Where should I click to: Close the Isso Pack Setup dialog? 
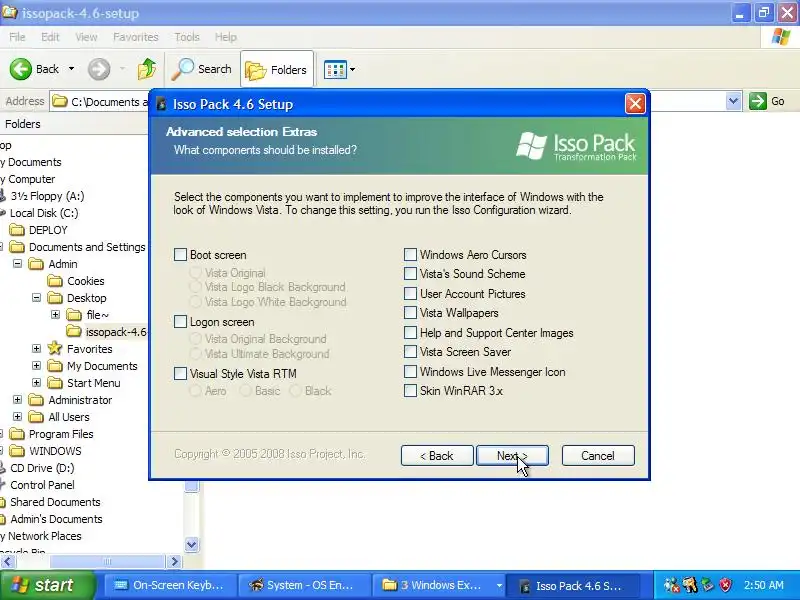[x=635, y=104]
